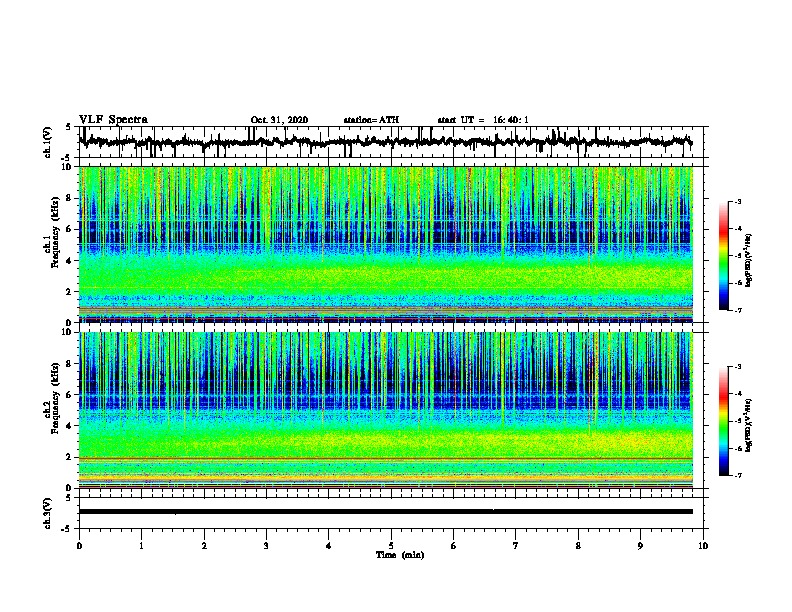Viewport: 792px width, 612px height.
Task: Click the time axis tick label '8'
Action: tap(578, 546)
